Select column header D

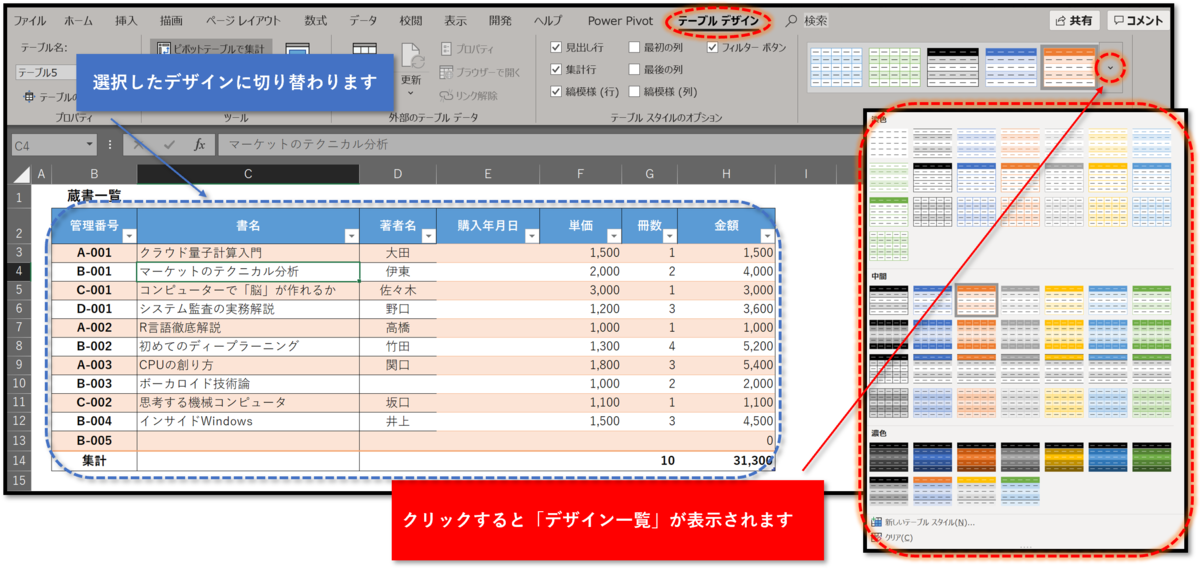pyautogui.click(x=398, y=174)
